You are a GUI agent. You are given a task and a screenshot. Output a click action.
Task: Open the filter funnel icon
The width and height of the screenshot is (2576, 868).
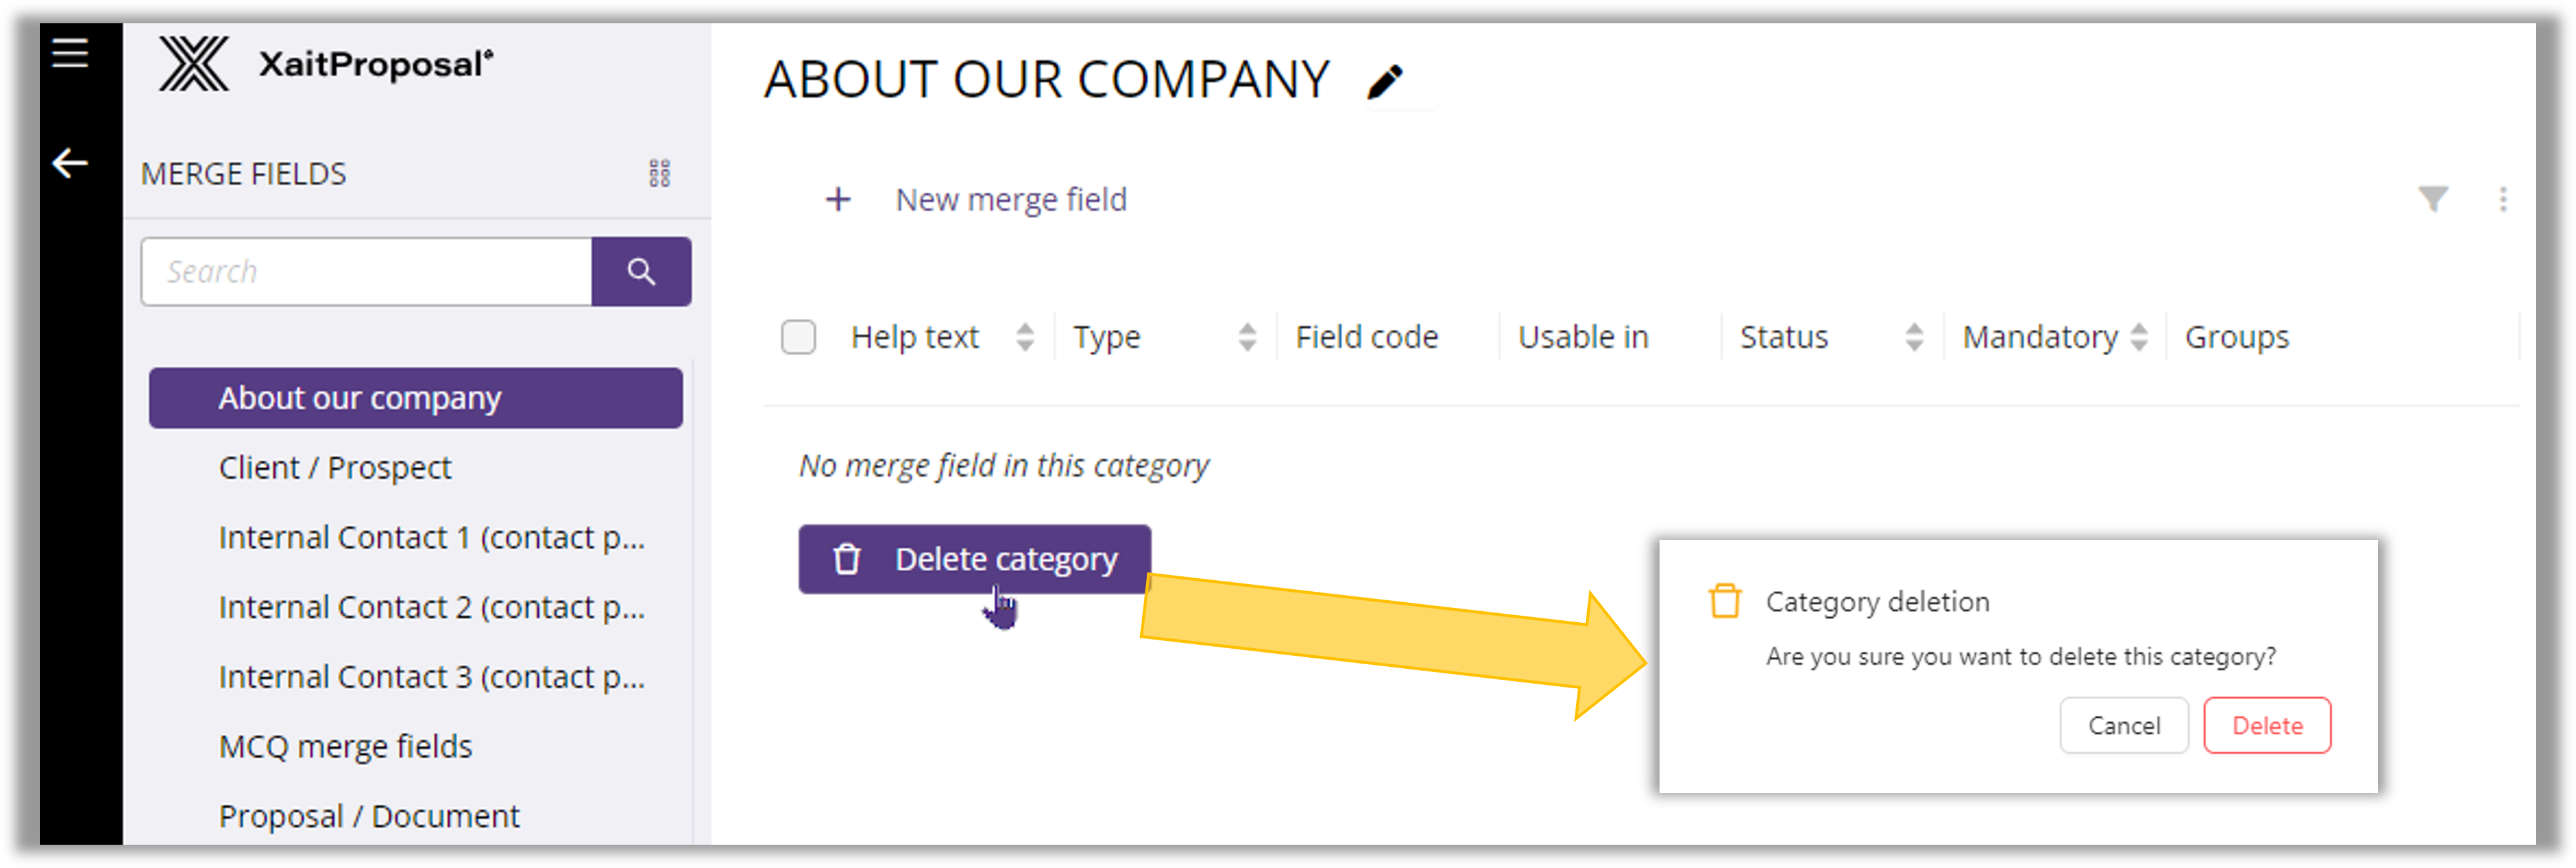pyautogui.click(x=2433, y=199)
